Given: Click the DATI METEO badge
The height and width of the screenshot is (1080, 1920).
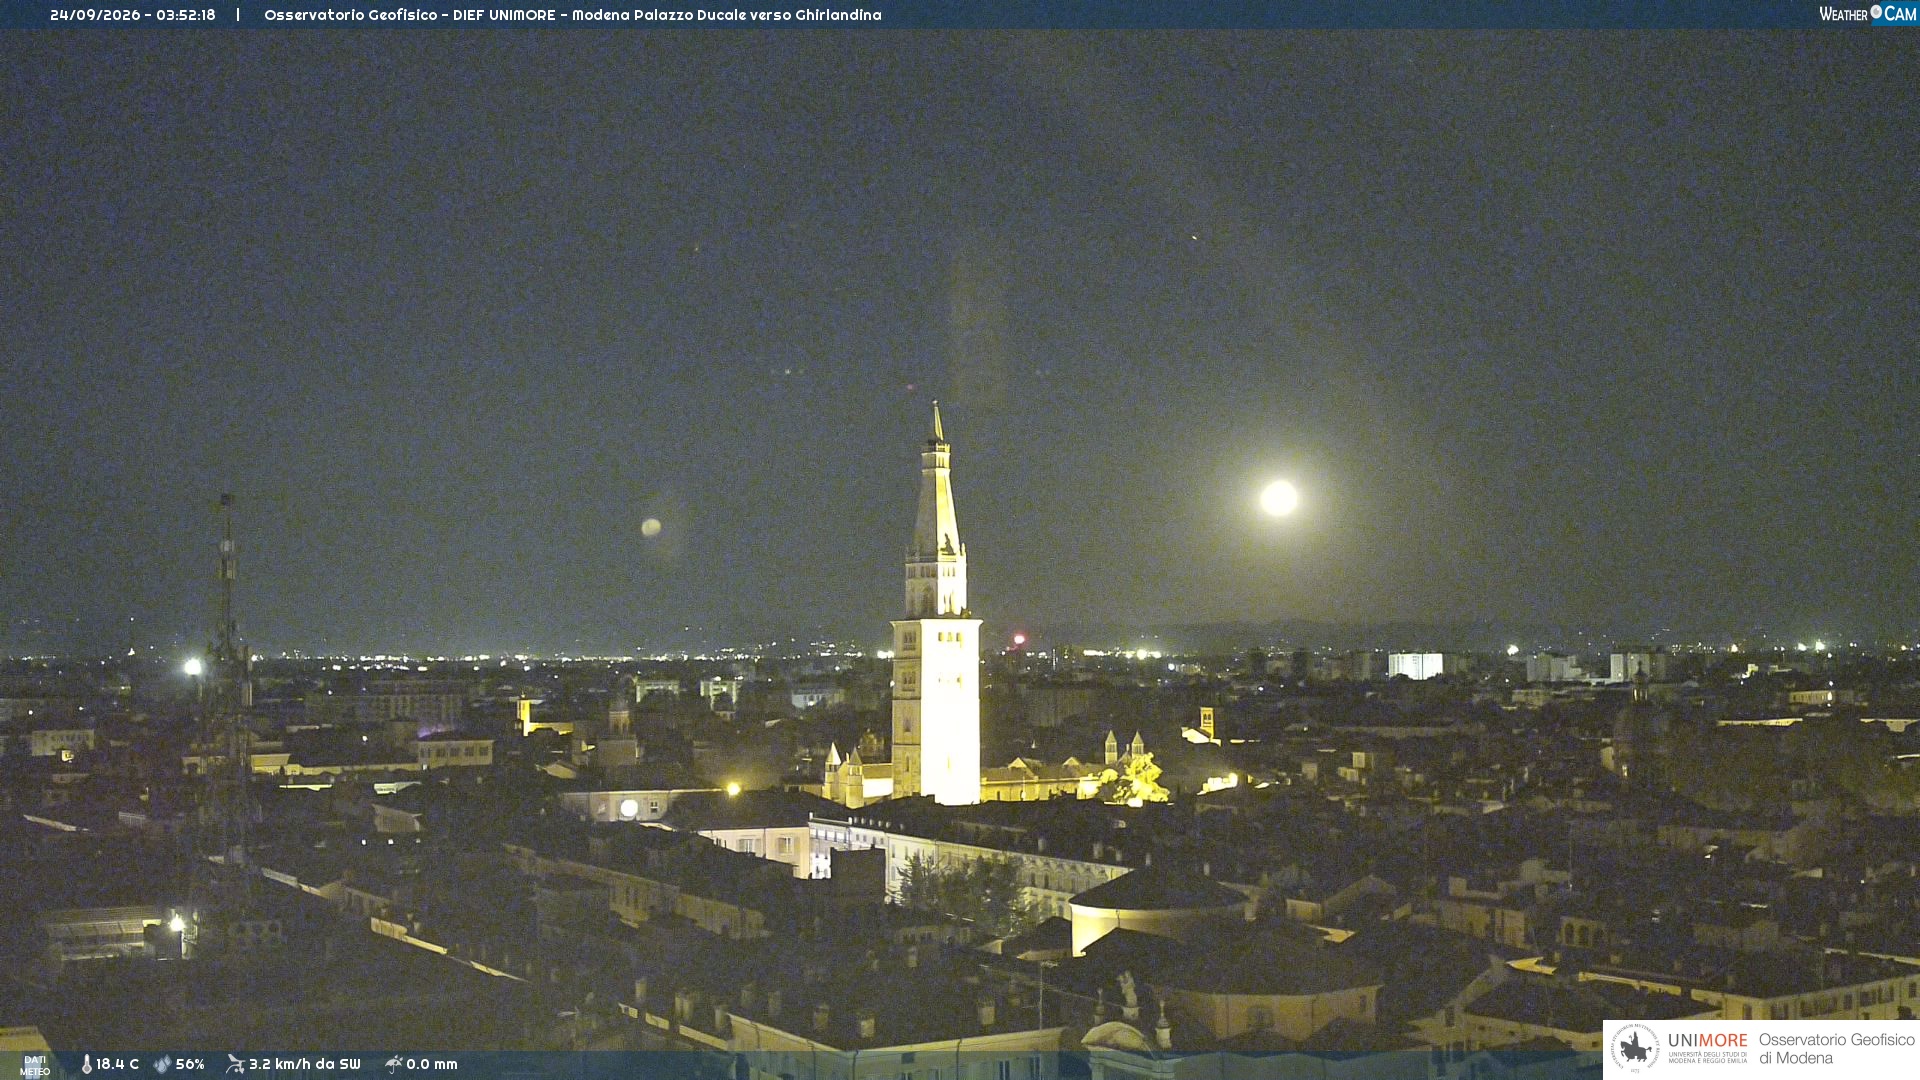Looking at the screenshot, I should click(x=35, y=1065).
